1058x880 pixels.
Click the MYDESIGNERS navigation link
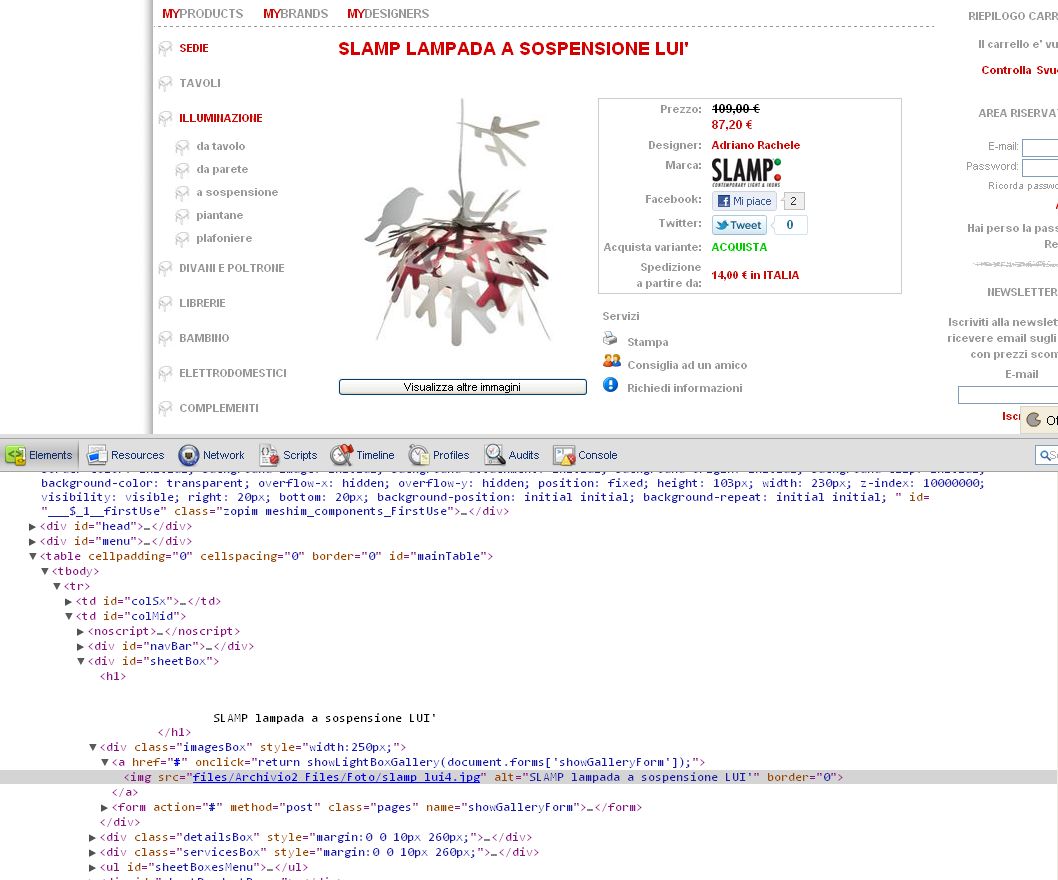388,13
